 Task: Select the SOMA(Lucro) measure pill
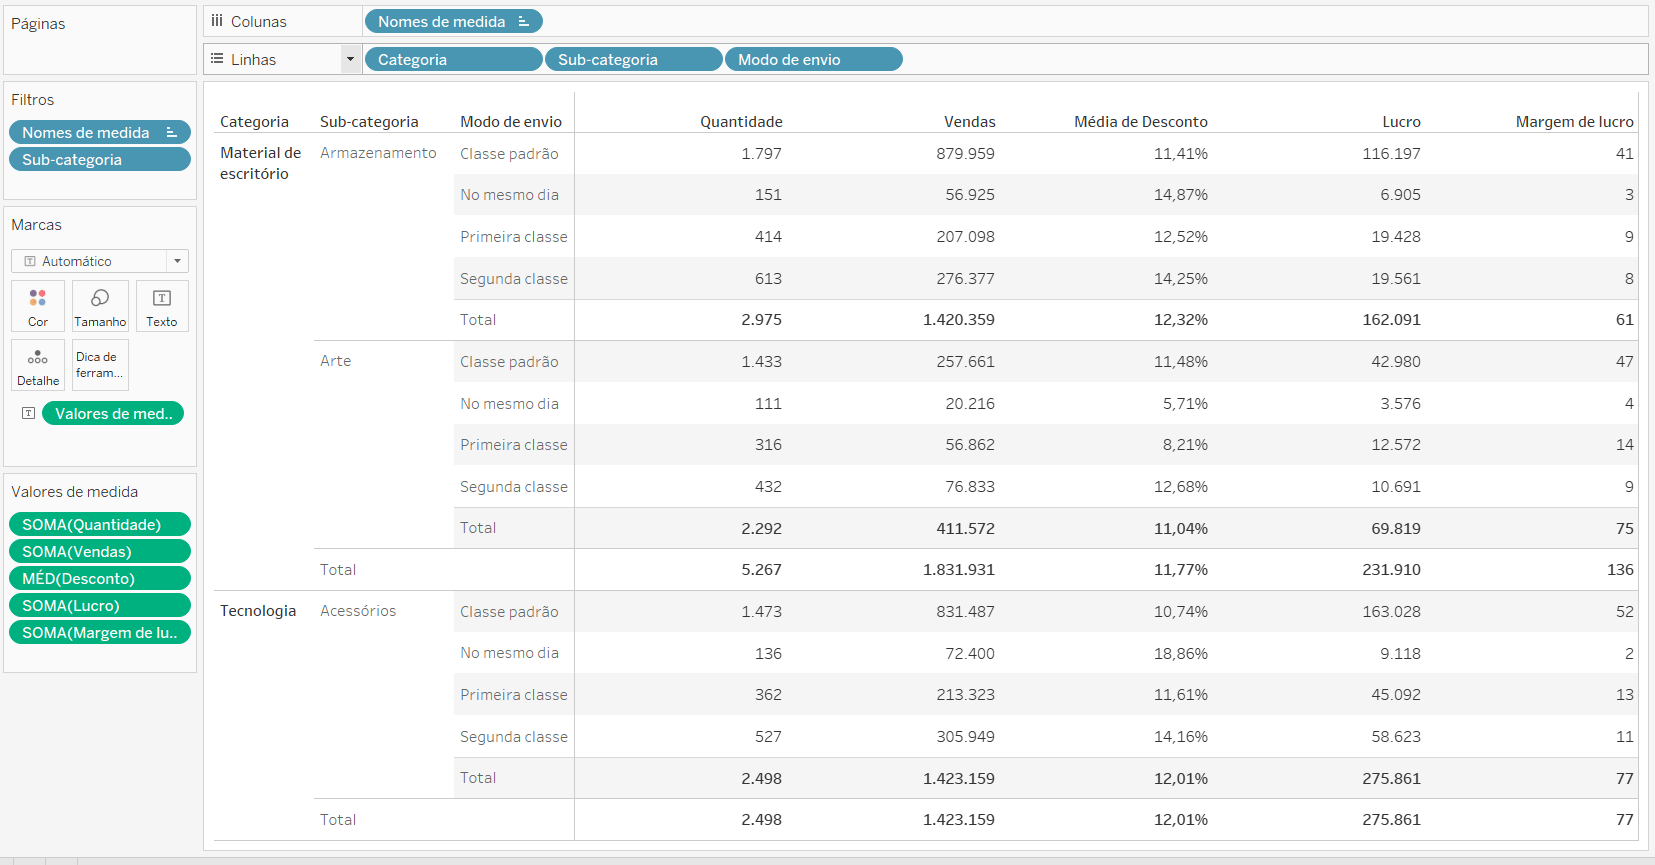[99, 605]
